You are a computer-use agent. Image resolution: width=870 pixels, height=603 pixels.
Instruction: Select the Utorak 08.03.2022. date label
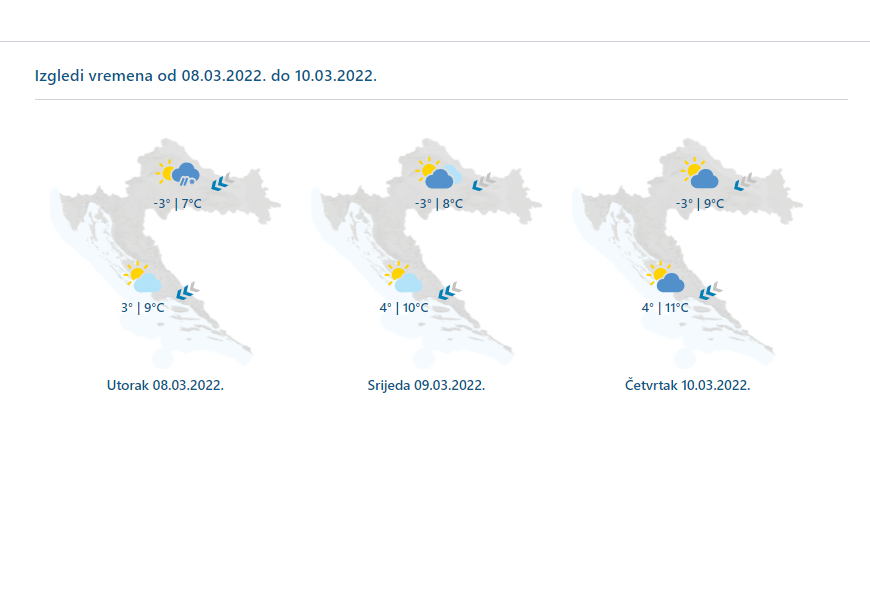click(x=165, y=385)
